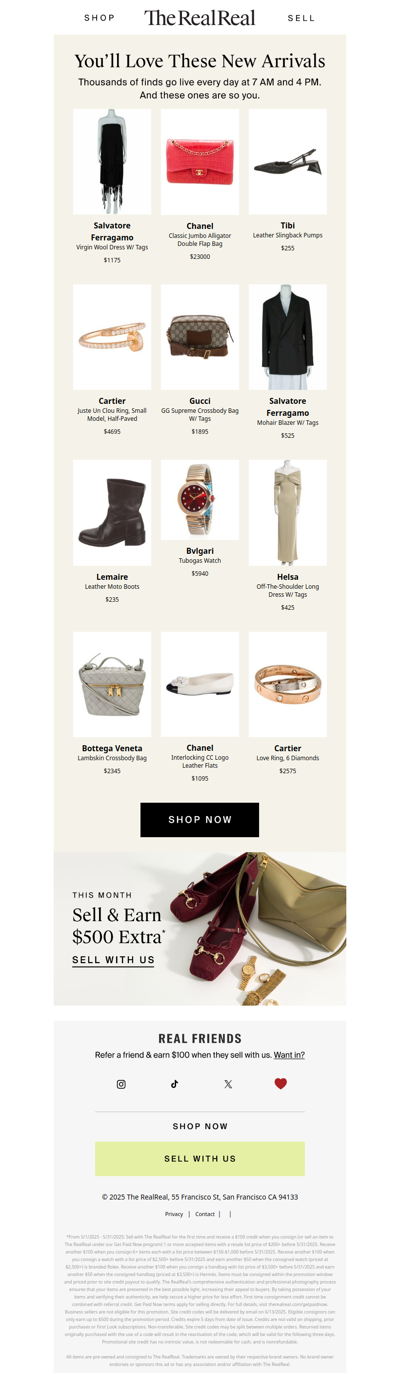Open the Bvlgari Tubogas watch image
400x1373 pixels.
pyautogui.click(x=200, y=500)
